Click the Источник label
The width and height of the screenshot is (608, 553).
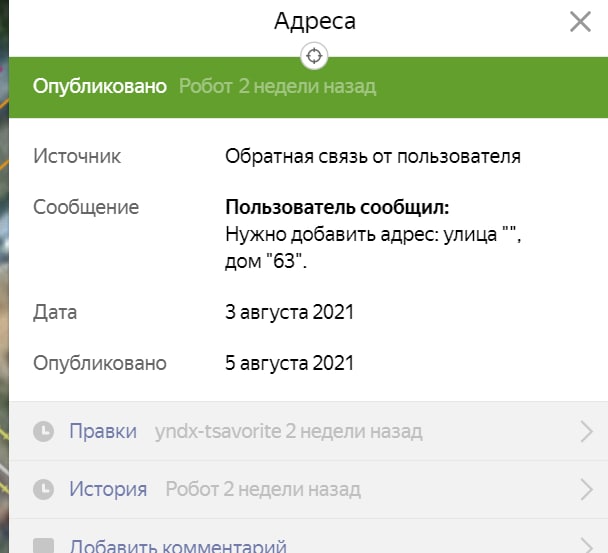(x=77, y=156)
